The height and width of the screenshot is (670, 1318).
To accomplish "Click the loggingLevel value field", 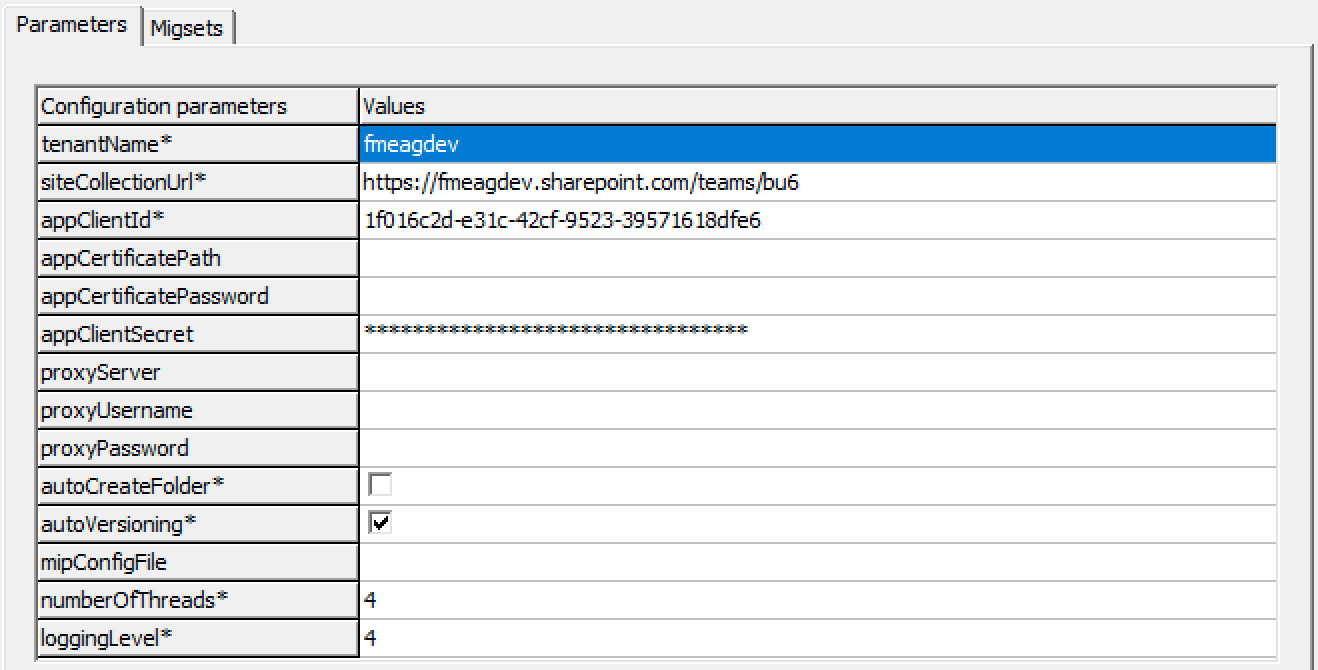I will point(816,638).
